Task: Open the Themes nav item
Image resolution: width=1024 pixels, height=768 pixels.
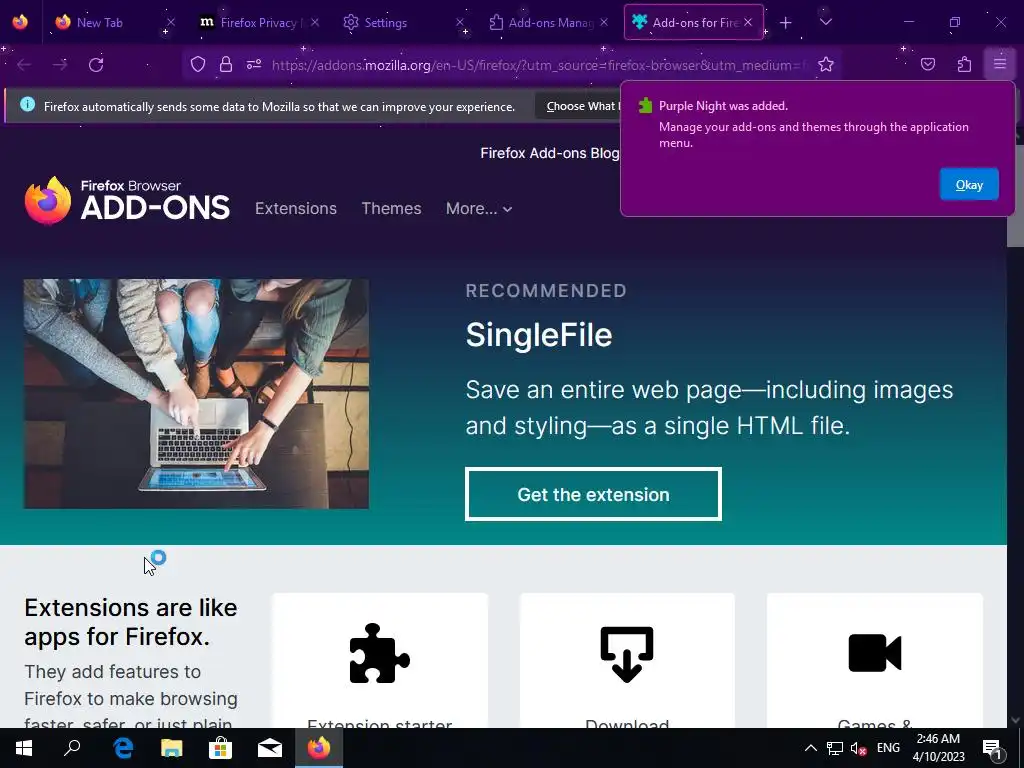Action: [x=391, y=208]
